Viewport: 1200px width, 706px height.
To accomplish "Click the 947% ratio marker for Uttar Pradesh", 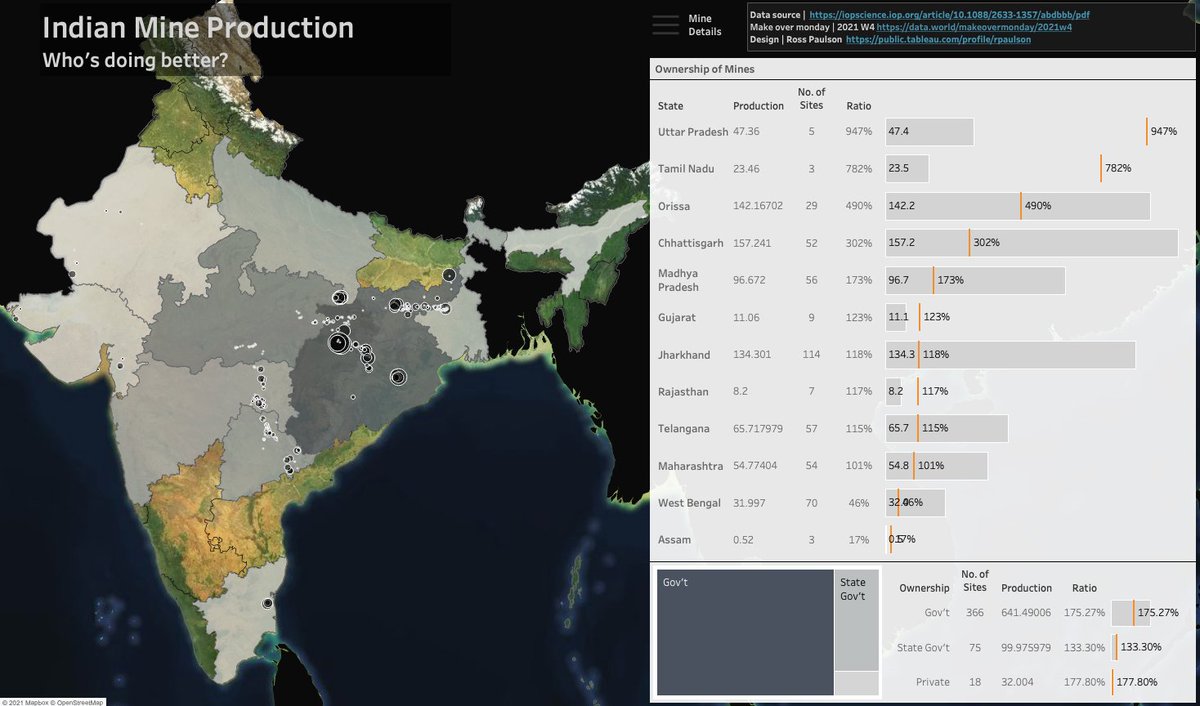I will (1147, 132).
